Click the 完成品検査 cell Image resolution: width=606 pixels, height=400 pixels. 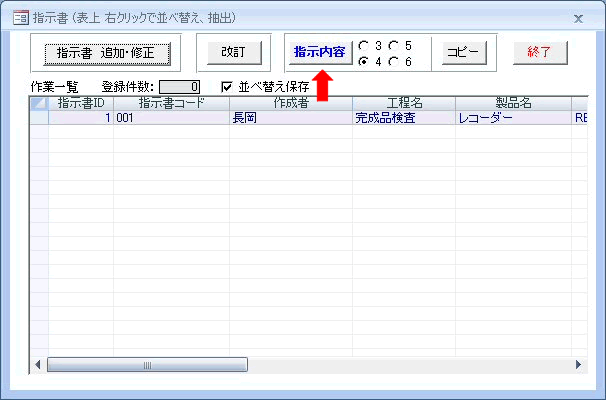pyautogui.click(x=404, y=117)
